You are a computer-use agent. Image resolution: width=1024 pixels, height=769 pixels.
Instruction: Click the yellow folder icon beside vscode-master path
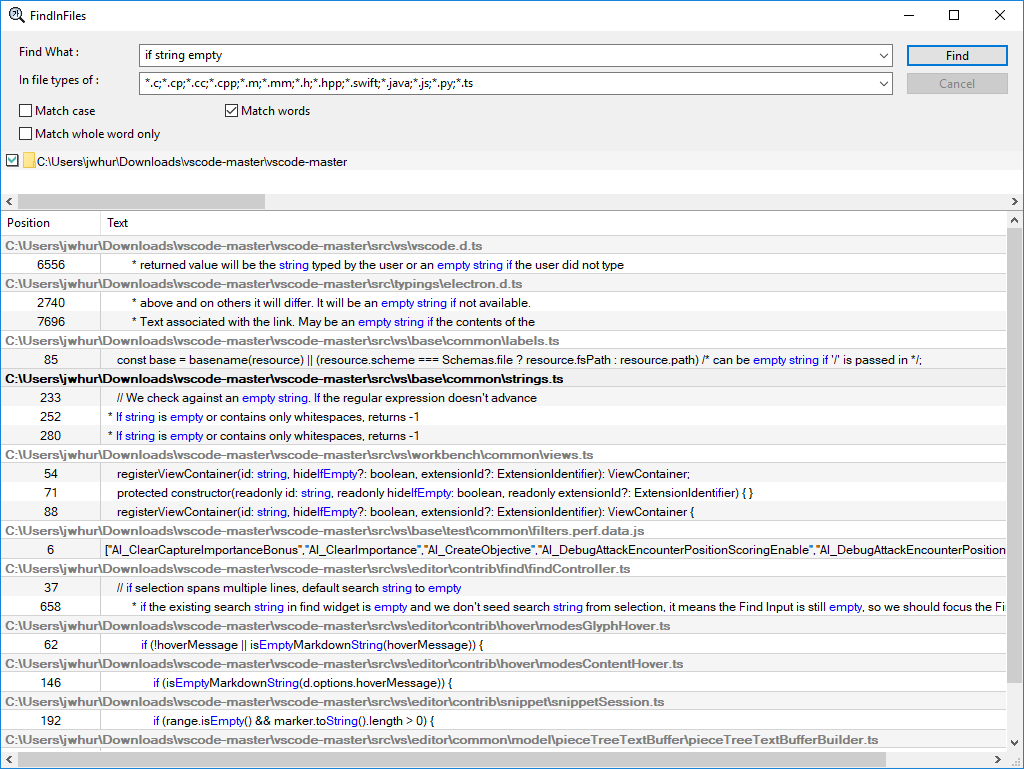(x=29, y=161)
